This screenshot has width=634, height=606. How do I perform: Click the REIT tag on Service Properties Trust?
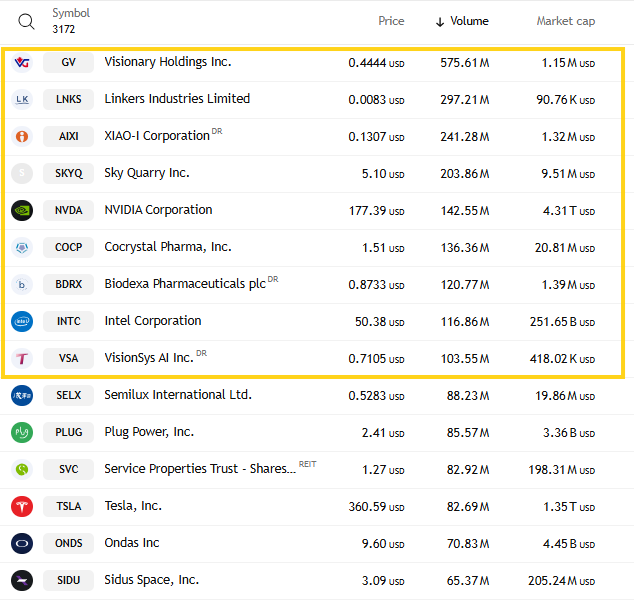(x=308, y=464)
